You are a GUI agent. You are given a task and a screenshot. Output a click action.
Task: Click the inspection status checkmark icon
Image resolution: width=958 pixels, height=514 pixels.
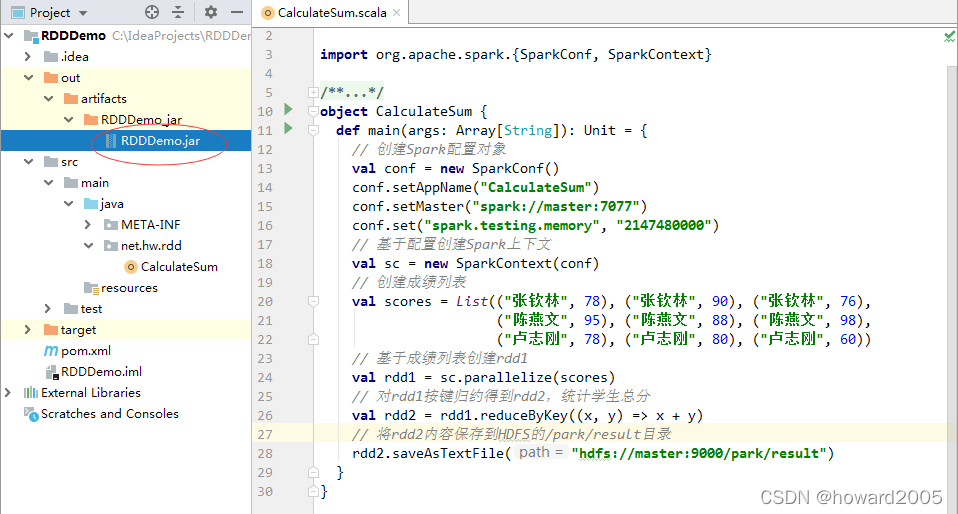(949, 37)
